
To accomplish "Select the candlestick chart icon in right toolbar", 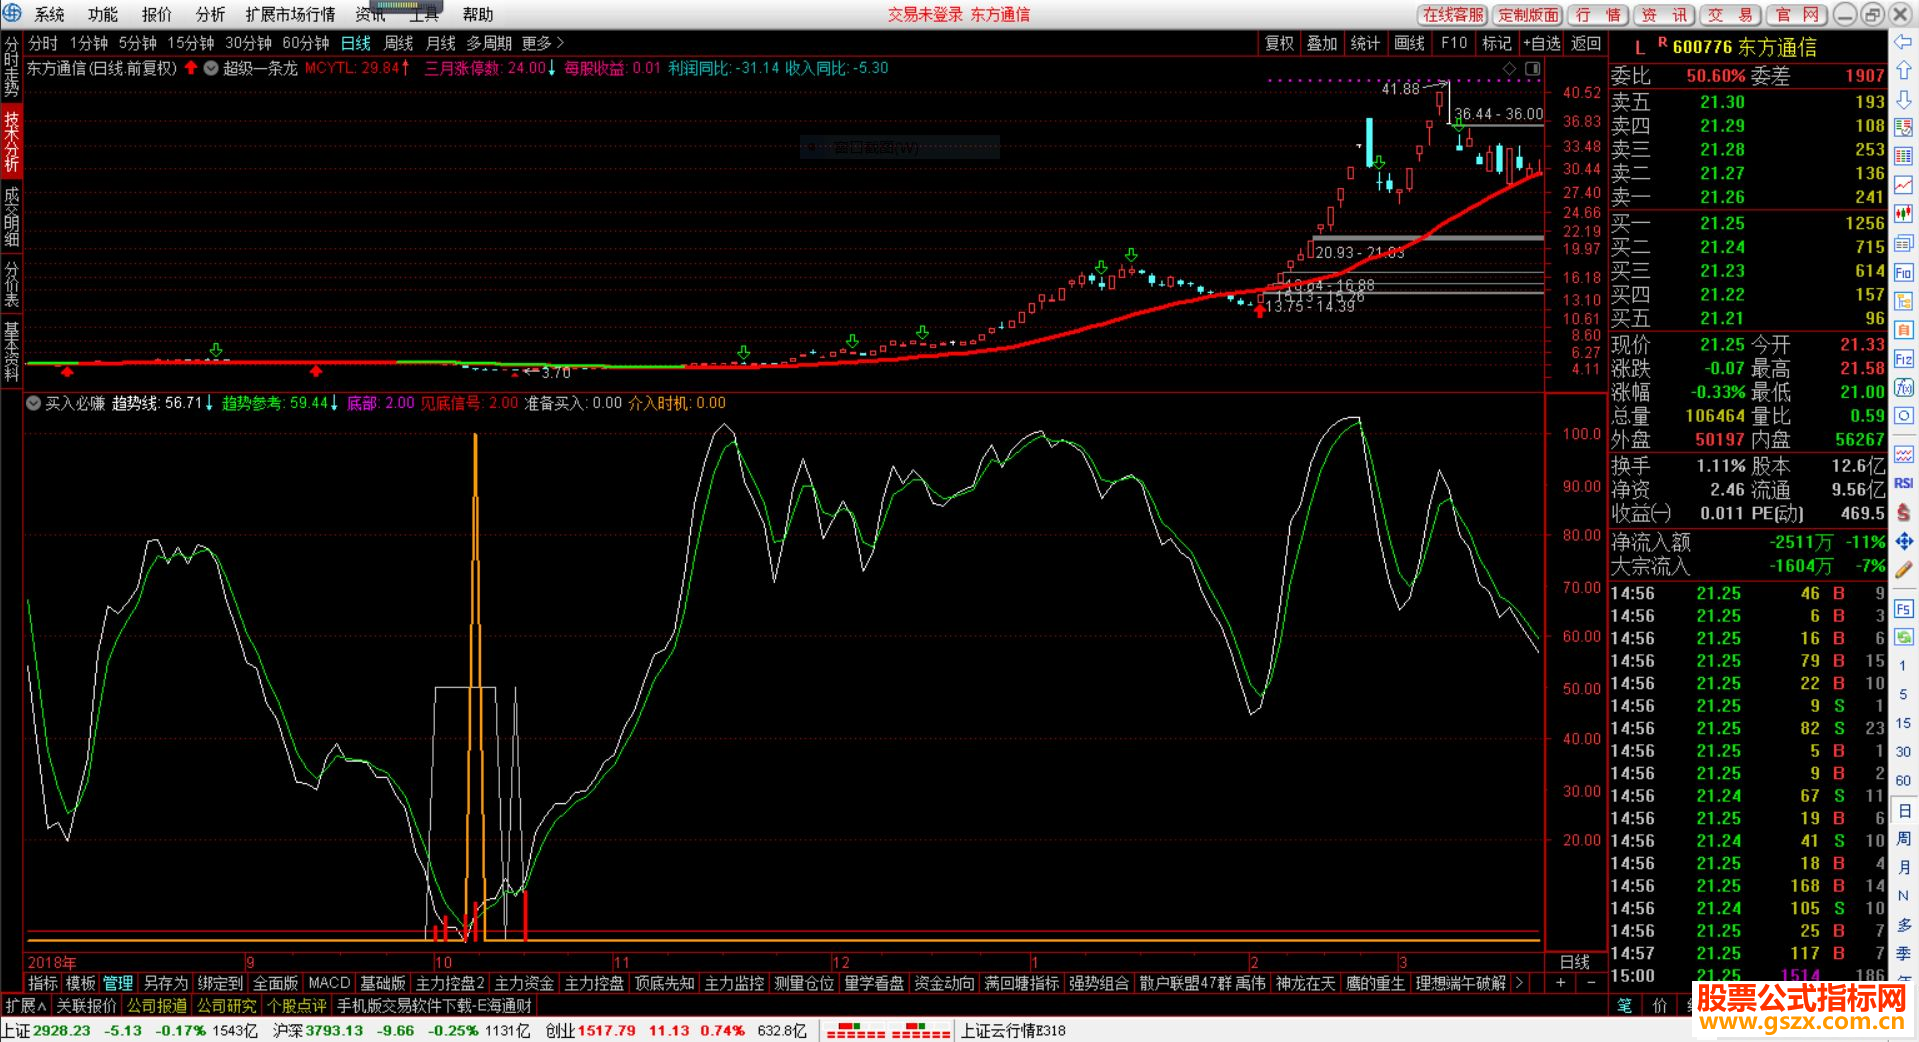I will pos(1903,214).
